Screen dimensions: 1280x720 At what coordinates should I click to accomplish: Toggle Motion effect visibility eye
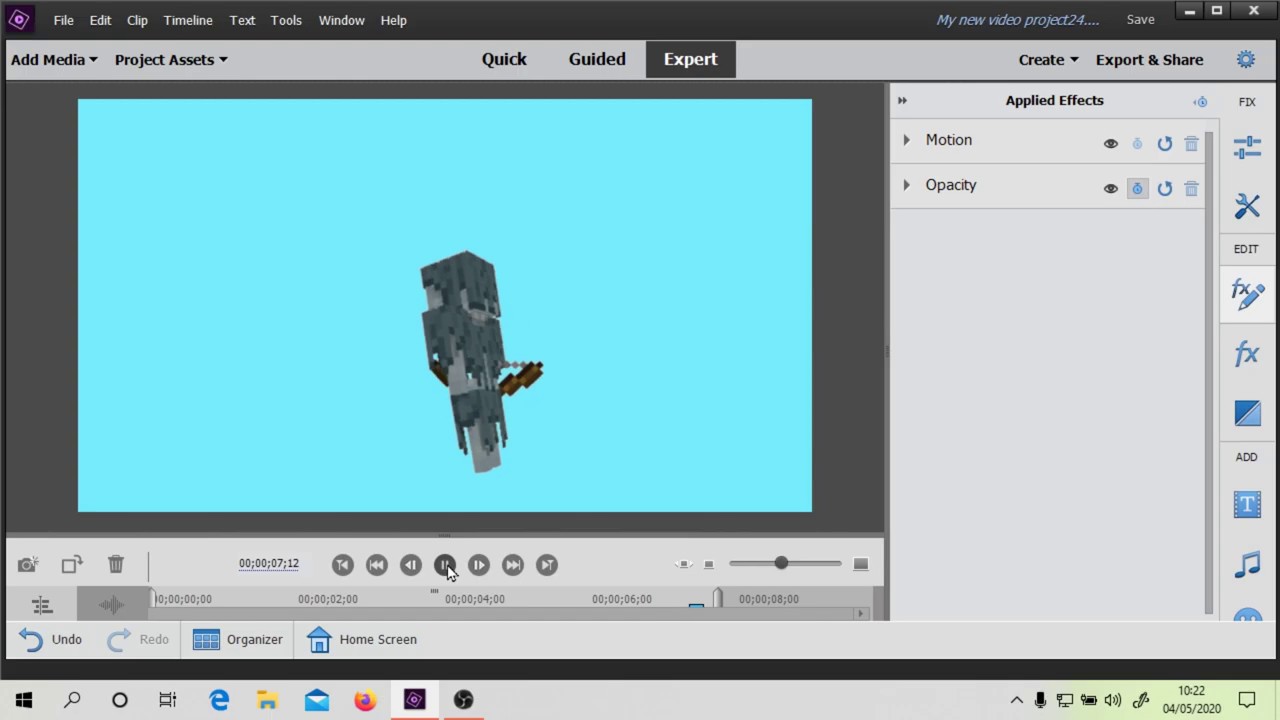tap(1110, 144)
